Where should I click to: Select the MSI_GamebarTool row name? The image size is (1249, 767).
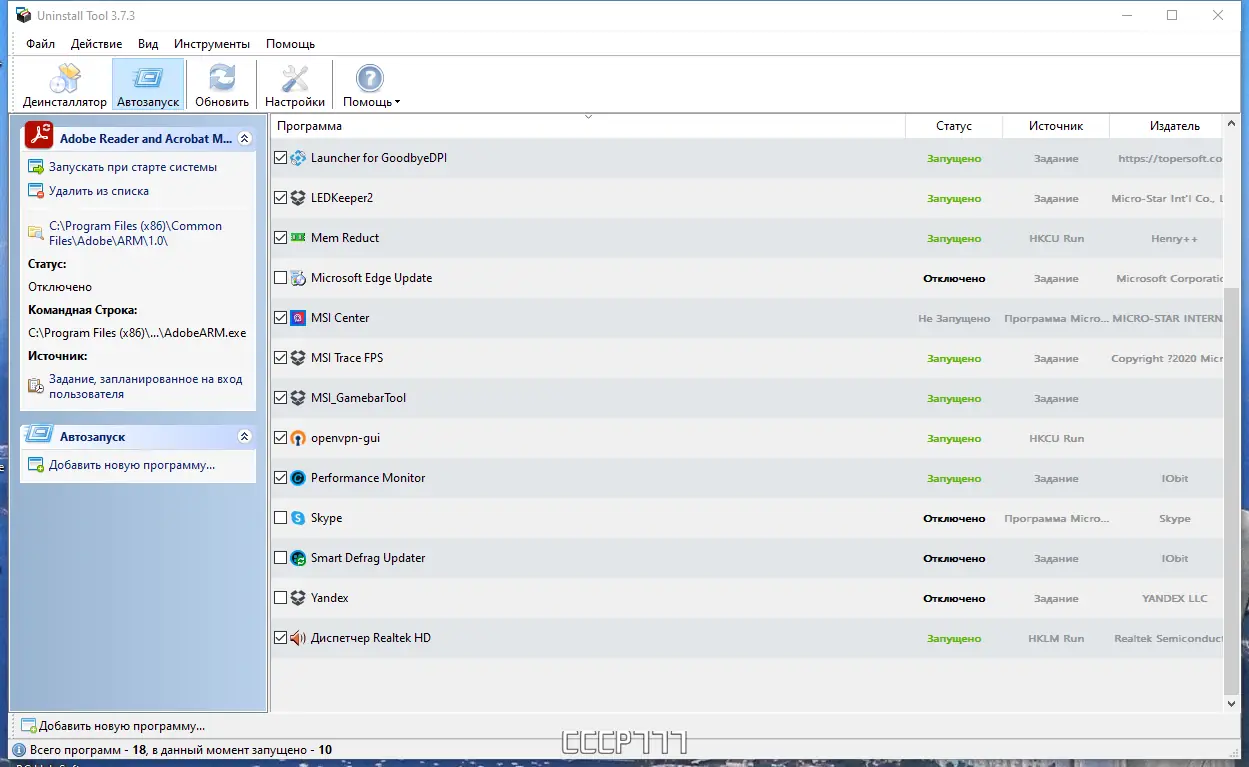coord(359,398)
